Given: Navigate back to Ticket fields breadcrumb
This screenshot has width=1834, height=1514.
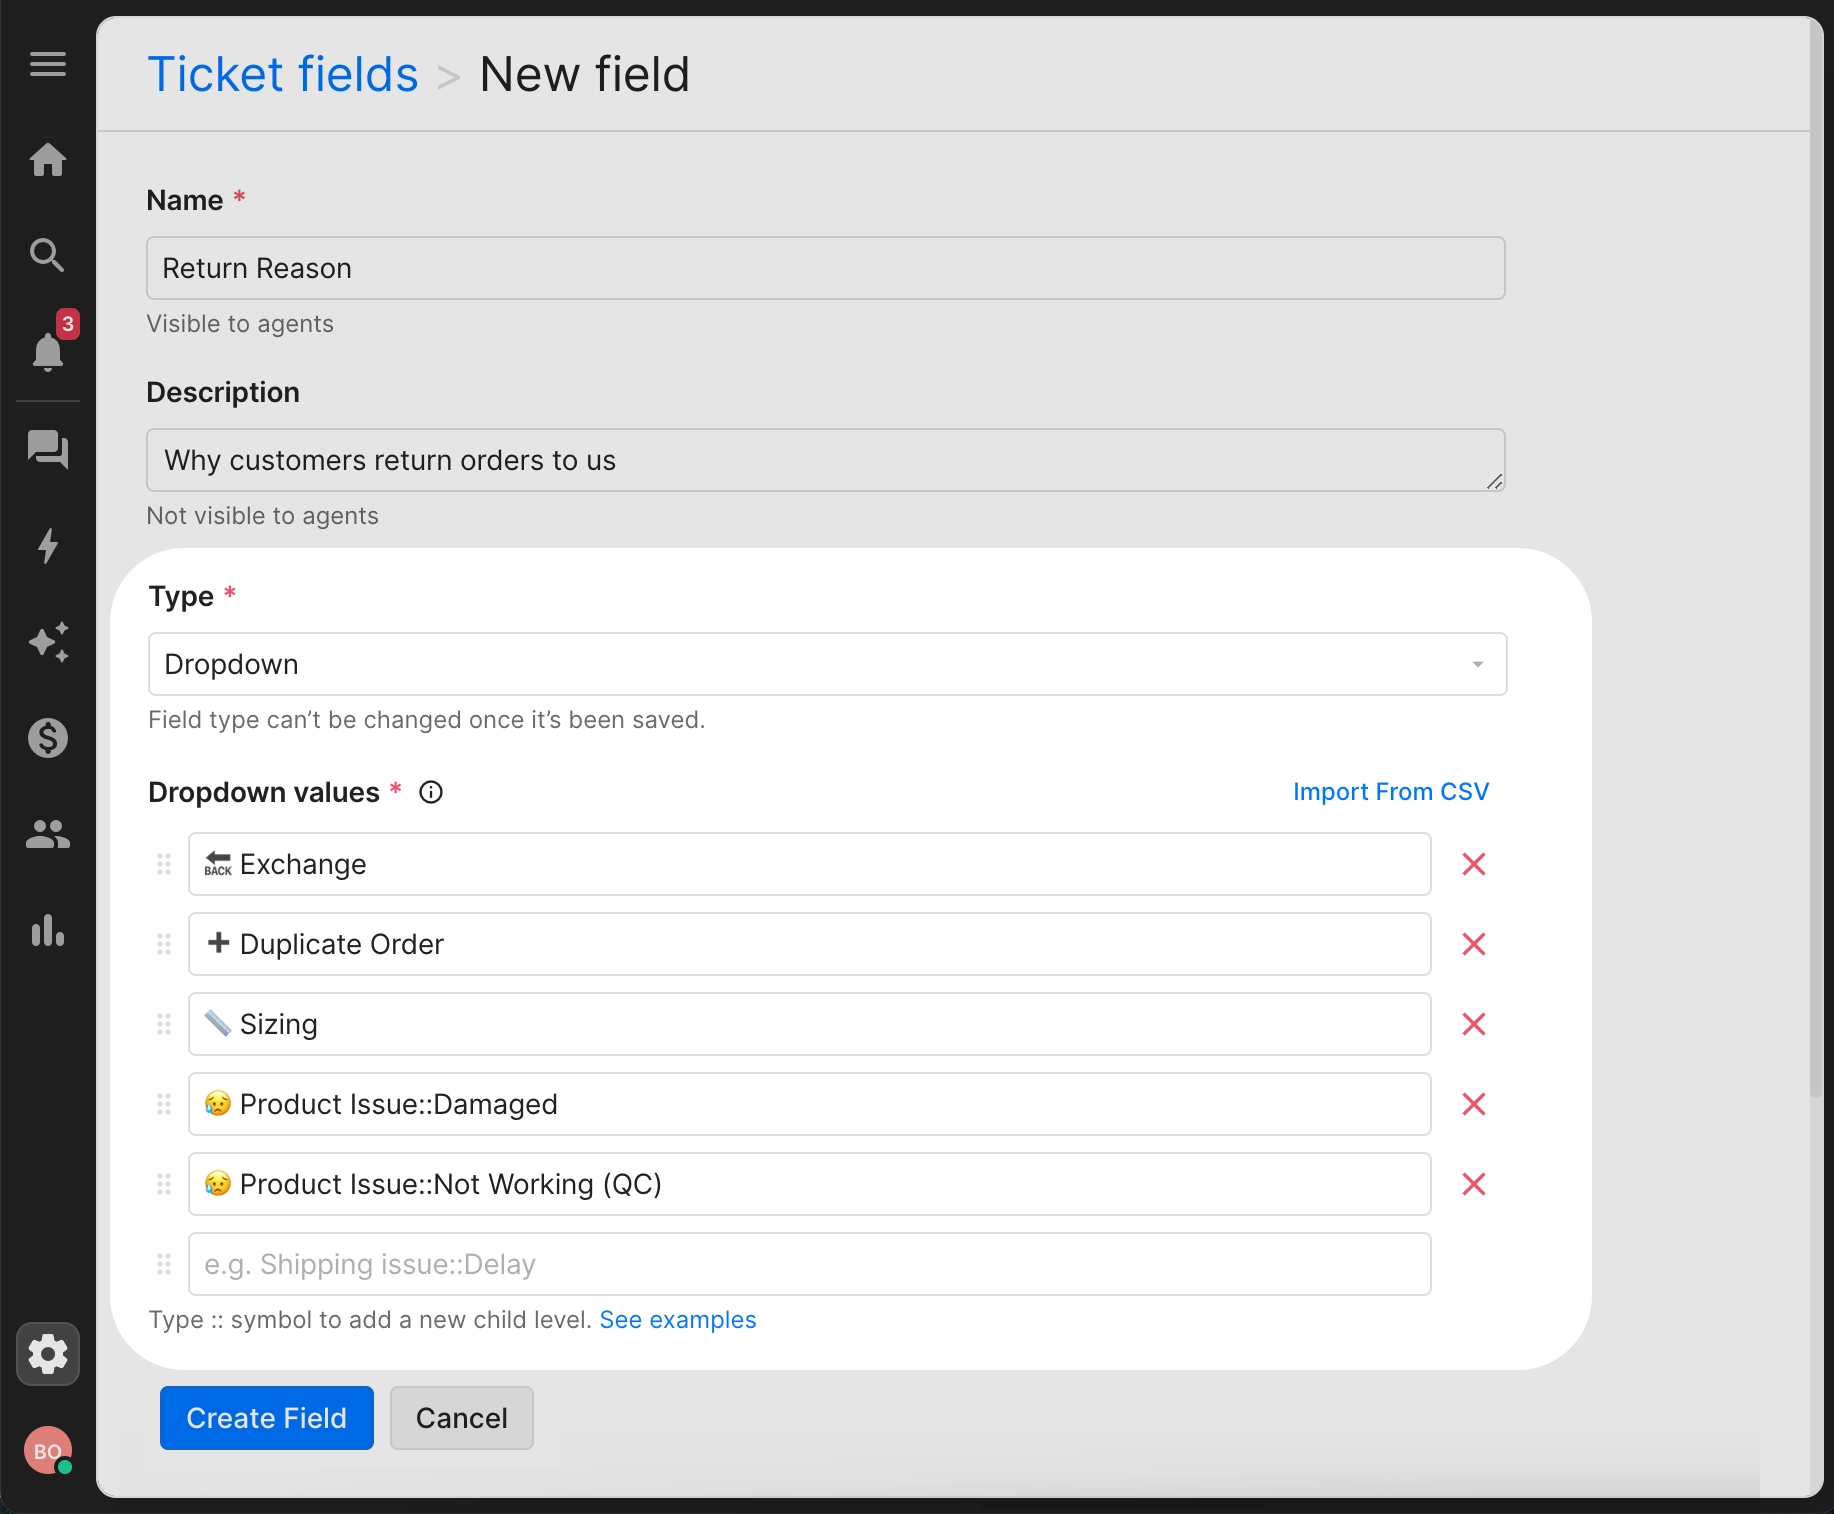Looking at the screenshot, I should tap(283, 73).
